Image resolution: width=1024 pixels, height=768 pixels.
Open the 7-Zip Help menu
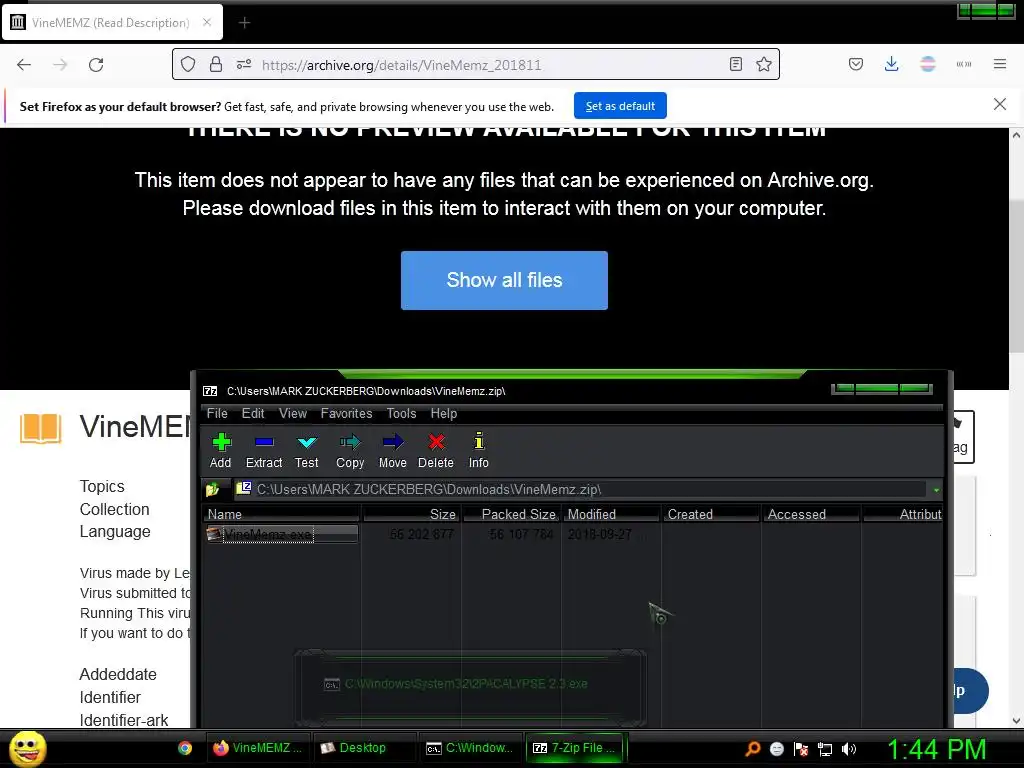[443, 413]
